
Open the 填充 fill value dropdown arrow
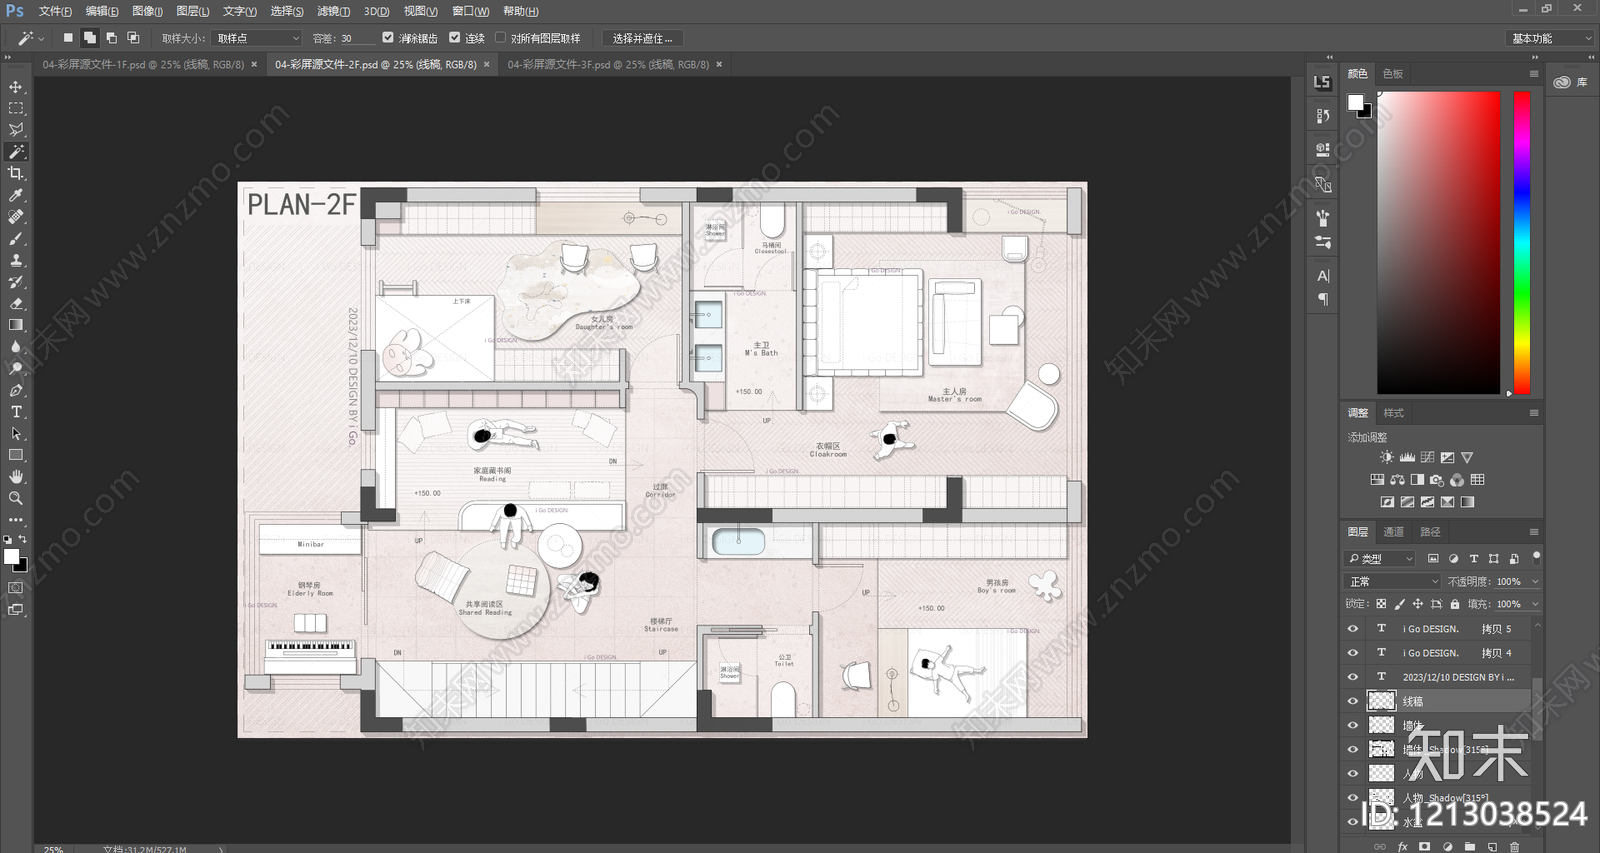coord(1535,604)
